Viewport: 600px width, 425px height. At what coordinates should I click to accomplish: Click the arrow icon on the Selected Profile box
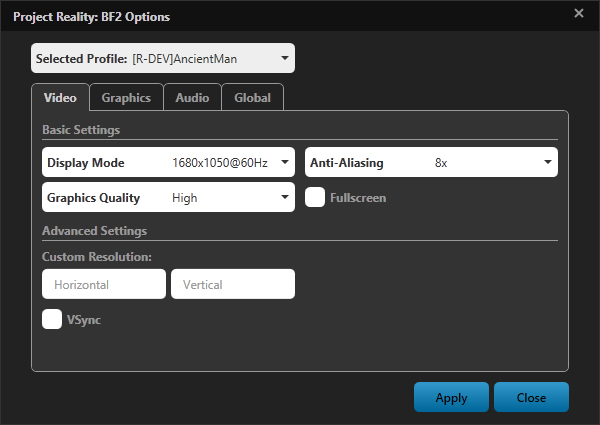[285, 58]
